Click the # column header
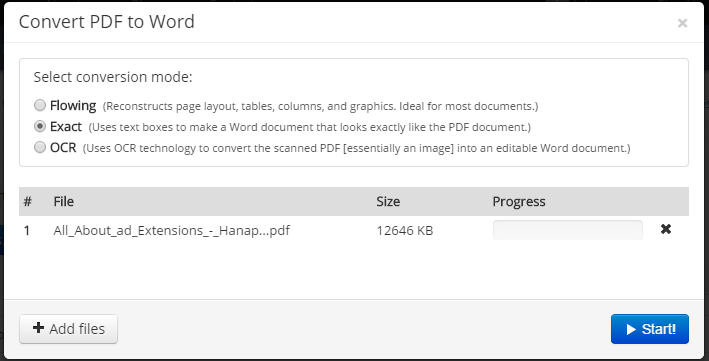Image resolution: width=709 pixels, height=361 pixels. (x=28, y=201)
